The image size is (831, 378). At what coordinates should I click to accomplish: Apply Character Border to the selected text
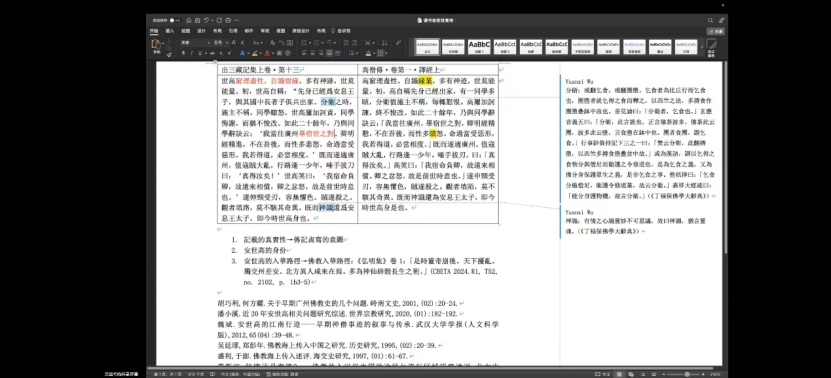coord(290,42)
